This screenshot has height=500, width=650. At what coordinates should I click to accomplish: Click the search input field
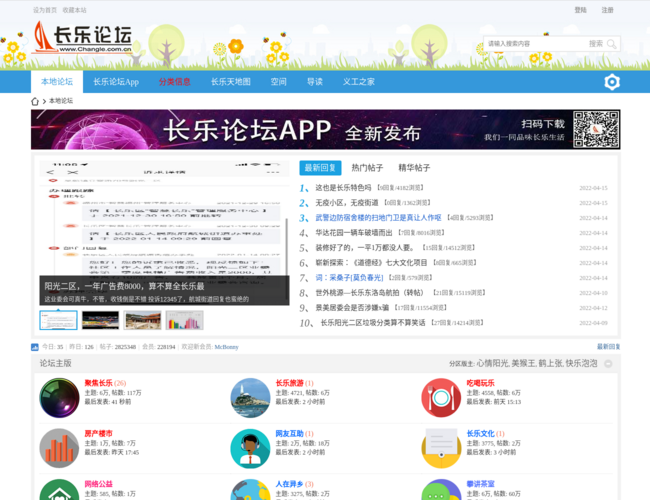pyautogui.click(x=535, y=44)
